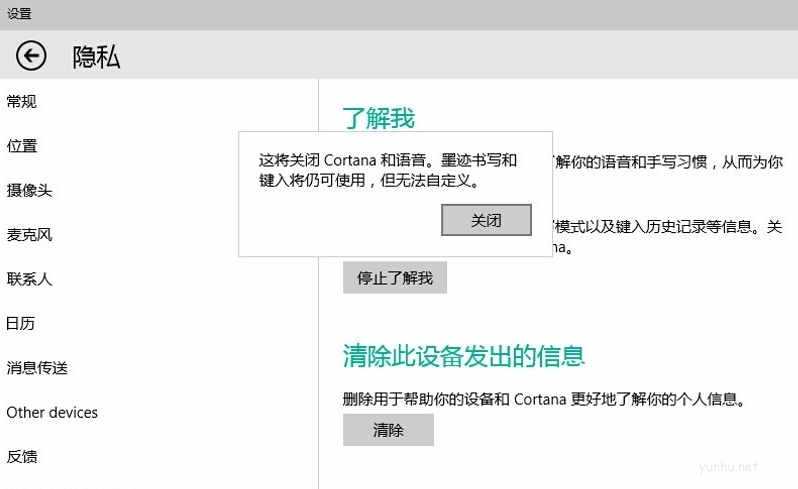Click the text 删除用于帮助你的设备和 Cortana
798x489 pixels.
[454, 399]
